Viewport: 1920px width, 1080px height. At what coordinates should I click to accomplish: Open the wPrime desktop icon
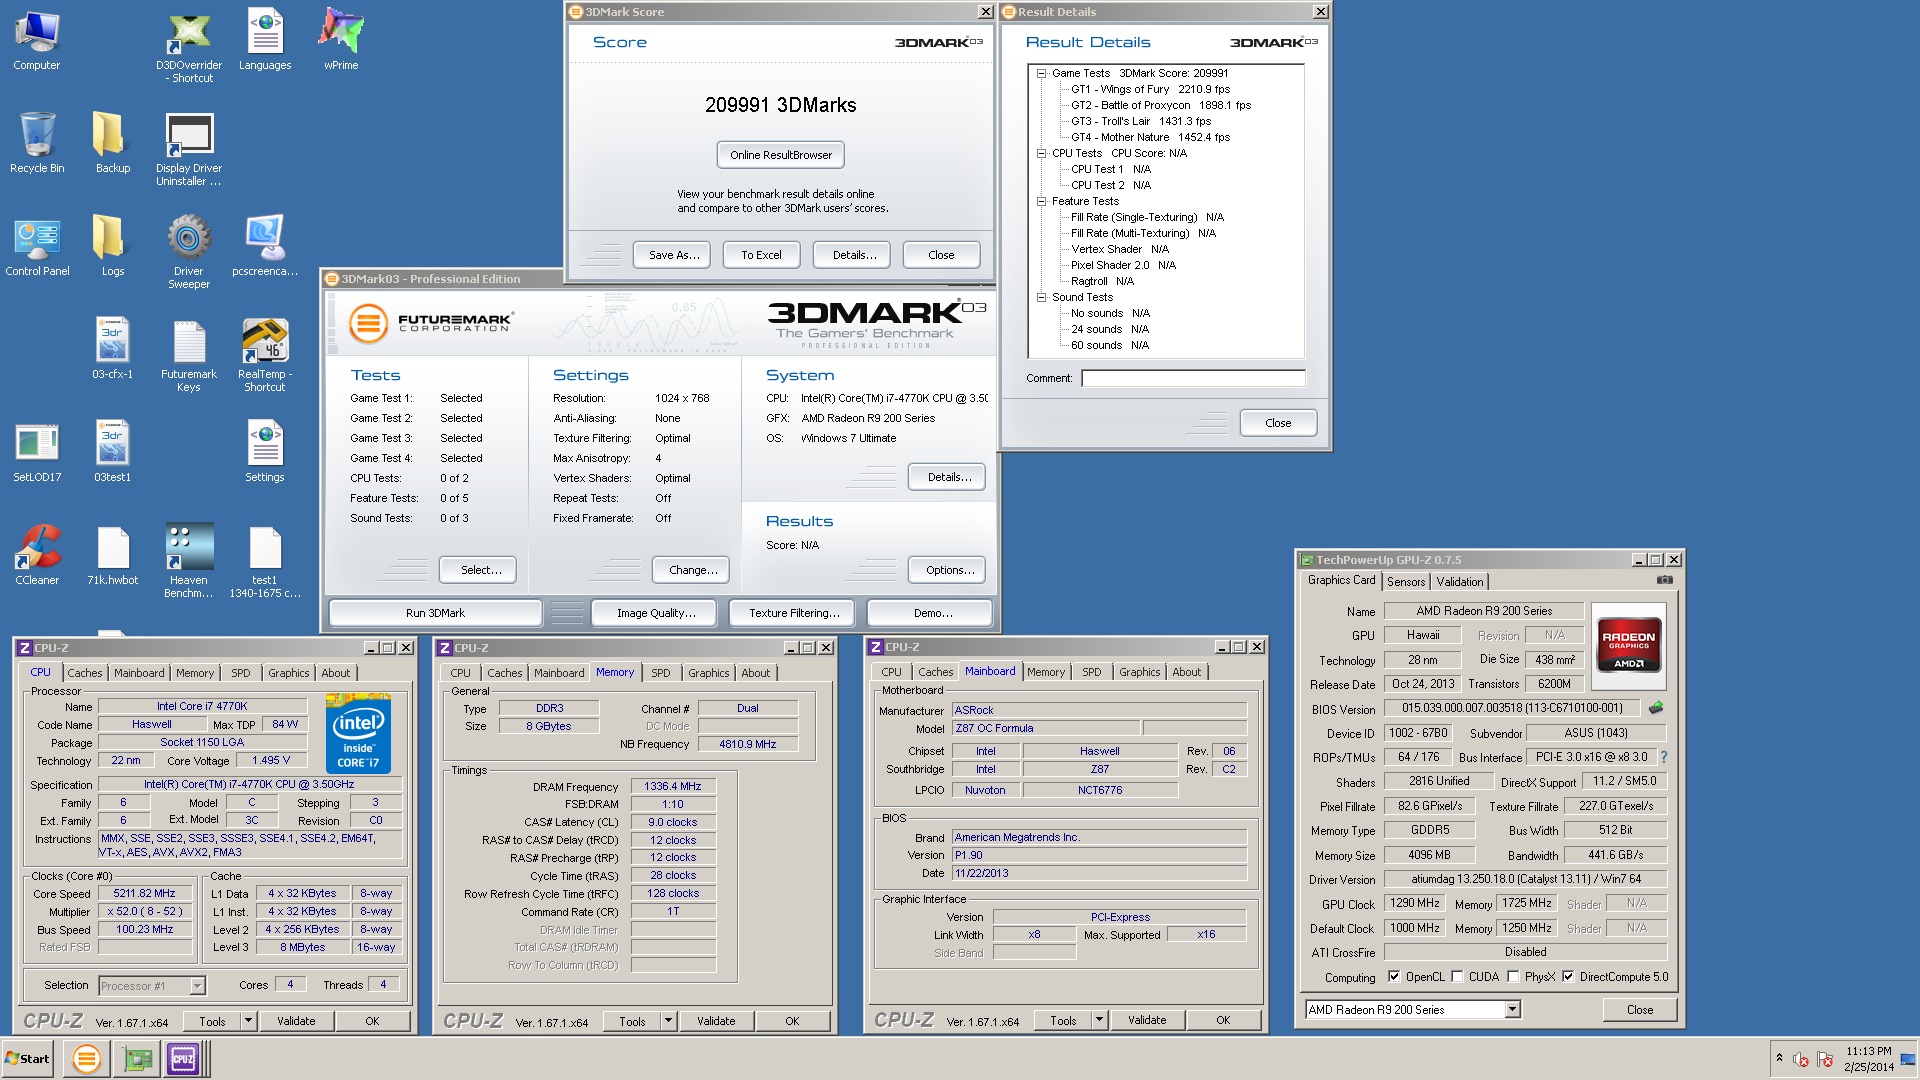point(341,40)
